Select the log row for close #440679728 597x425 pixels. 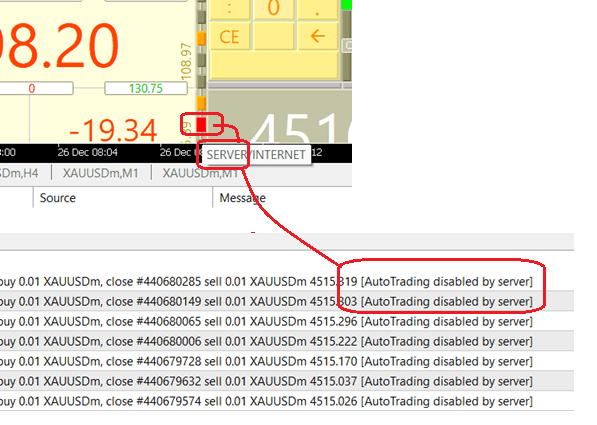pyautogui.click(x=287, y=361)
